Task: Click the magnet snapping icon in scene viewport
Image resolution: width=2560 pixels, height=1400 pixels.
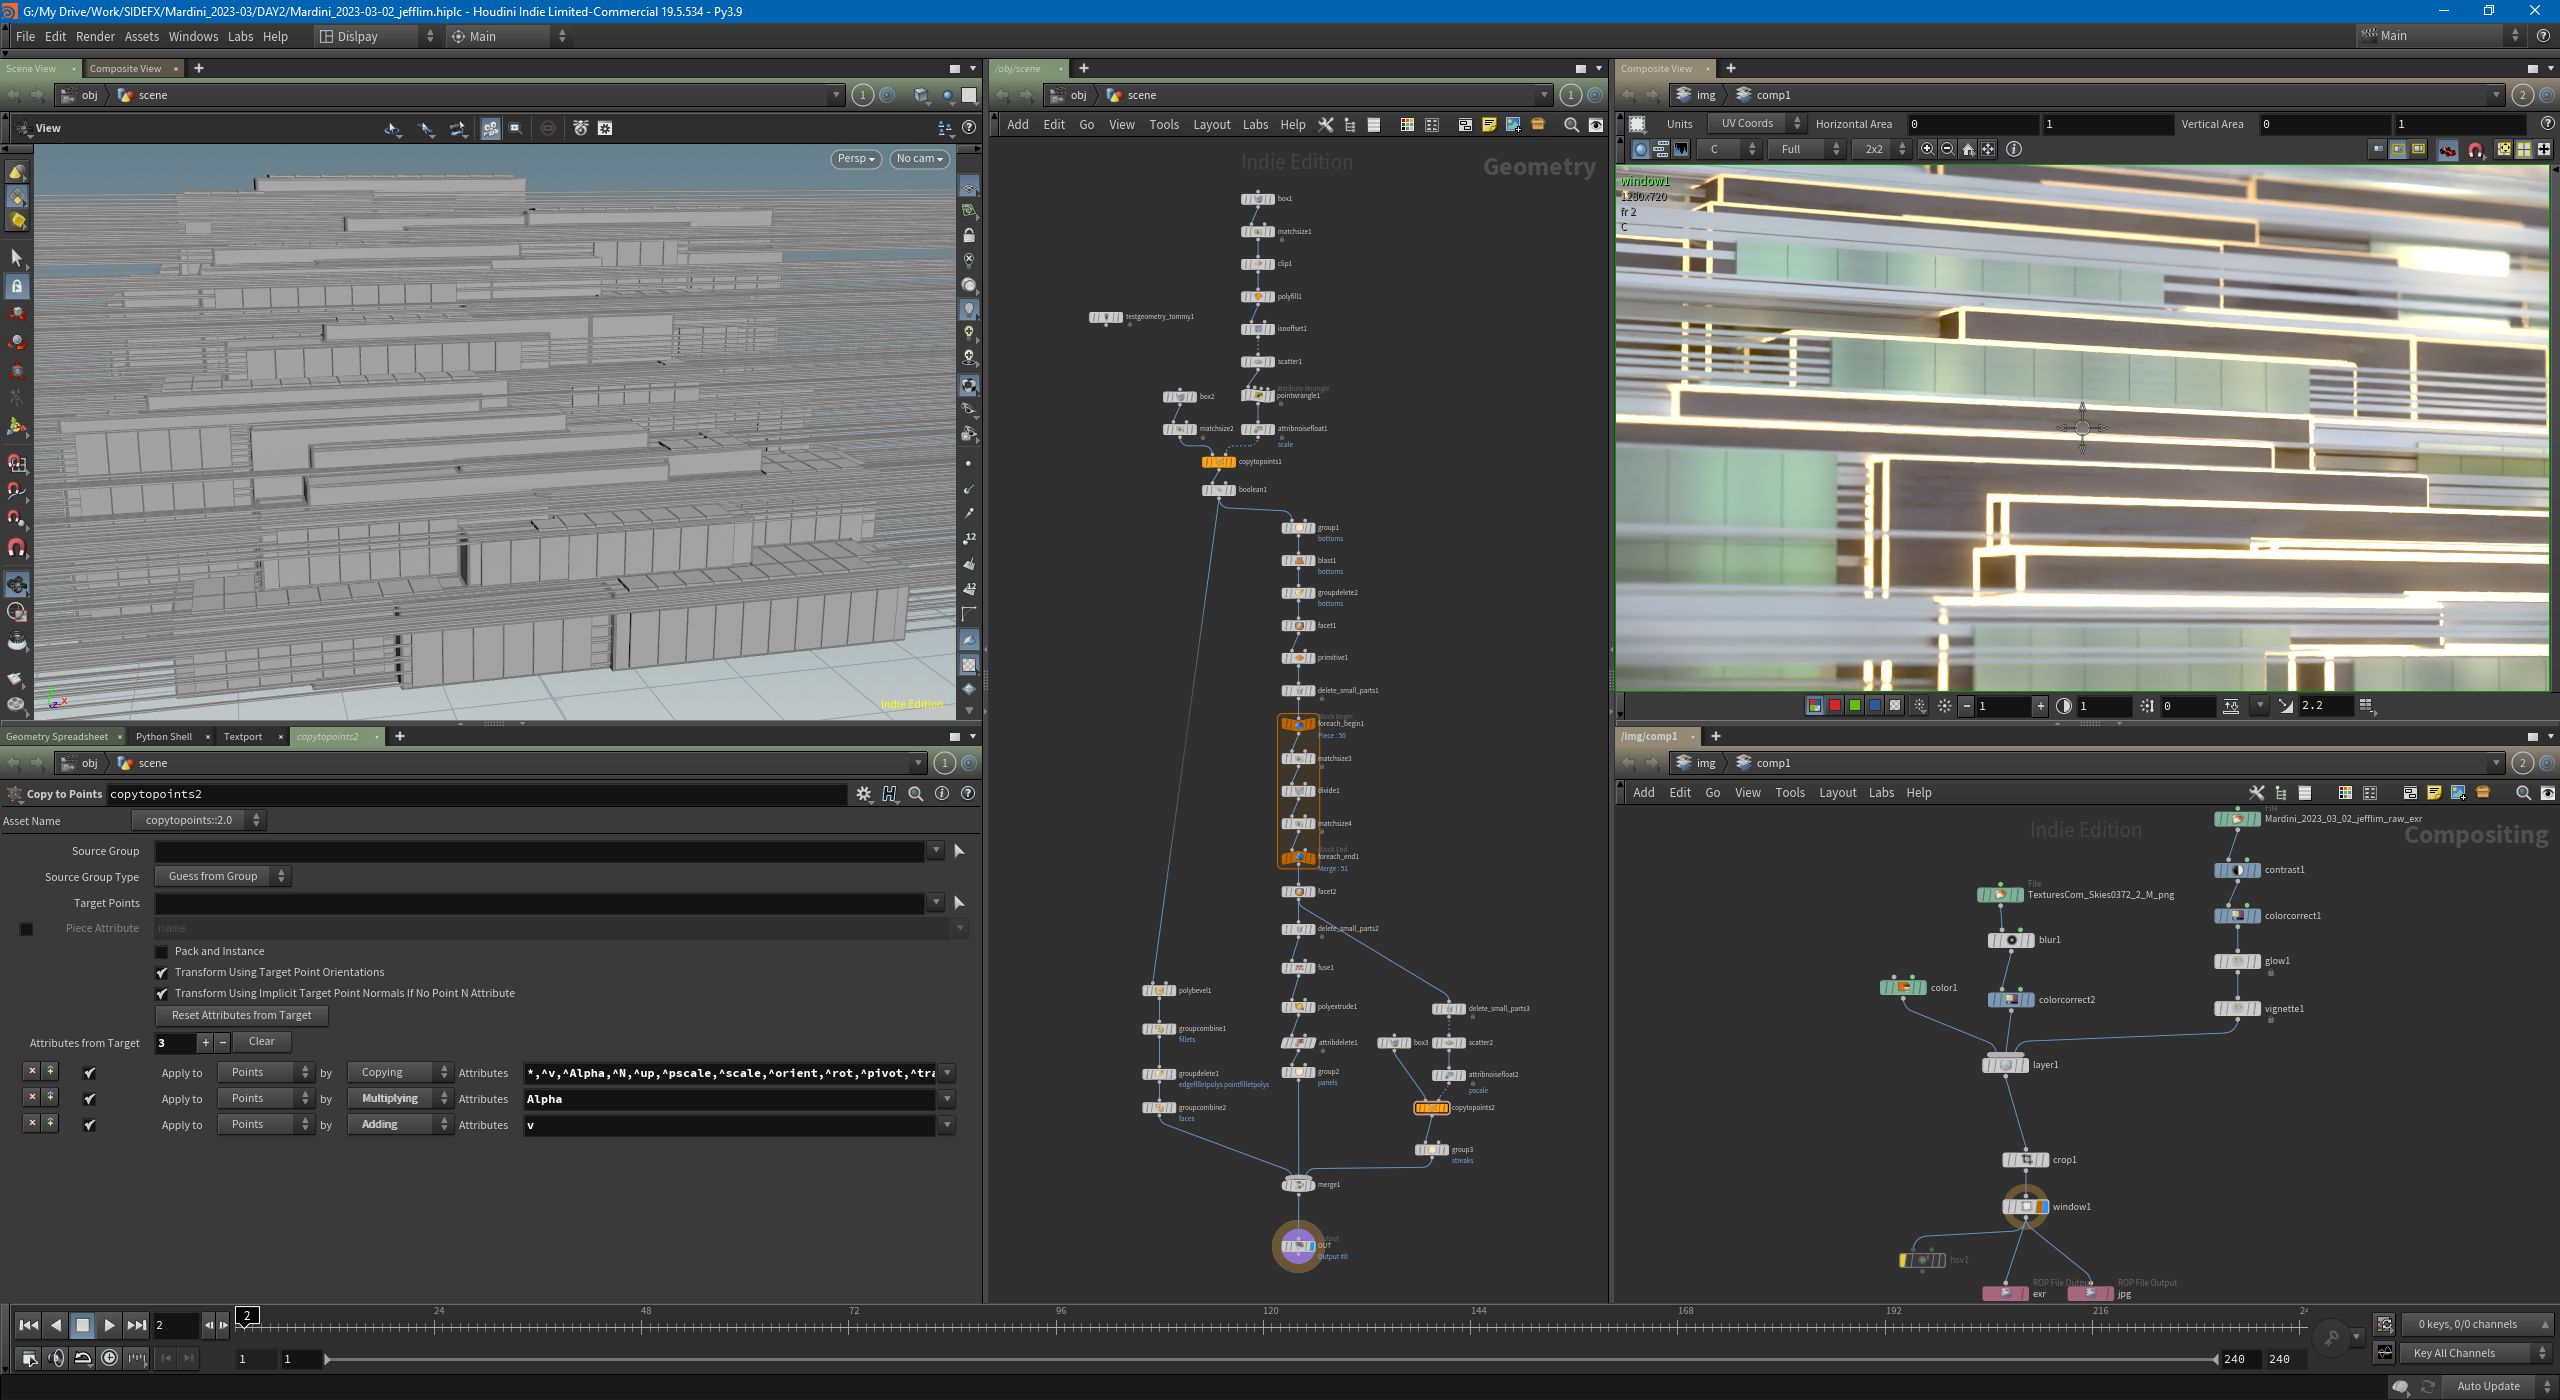Action: pyautogui.click(x=17, y=548)
